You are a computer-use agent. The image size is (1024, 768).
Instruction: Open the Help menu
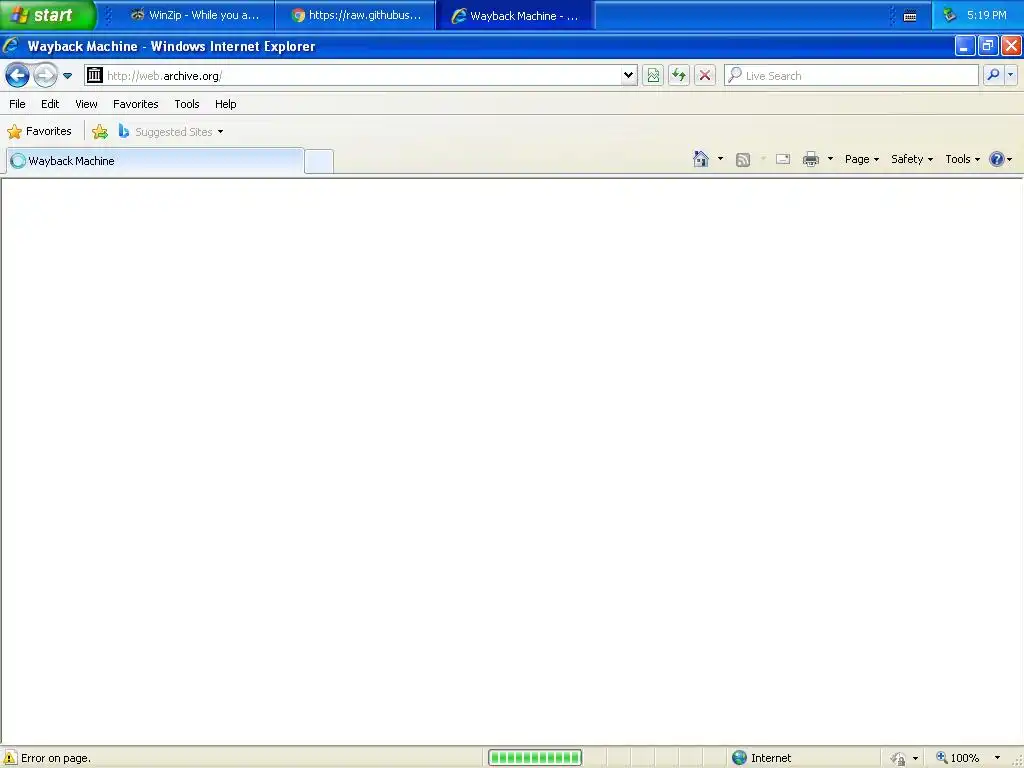(x=225, y=104)
